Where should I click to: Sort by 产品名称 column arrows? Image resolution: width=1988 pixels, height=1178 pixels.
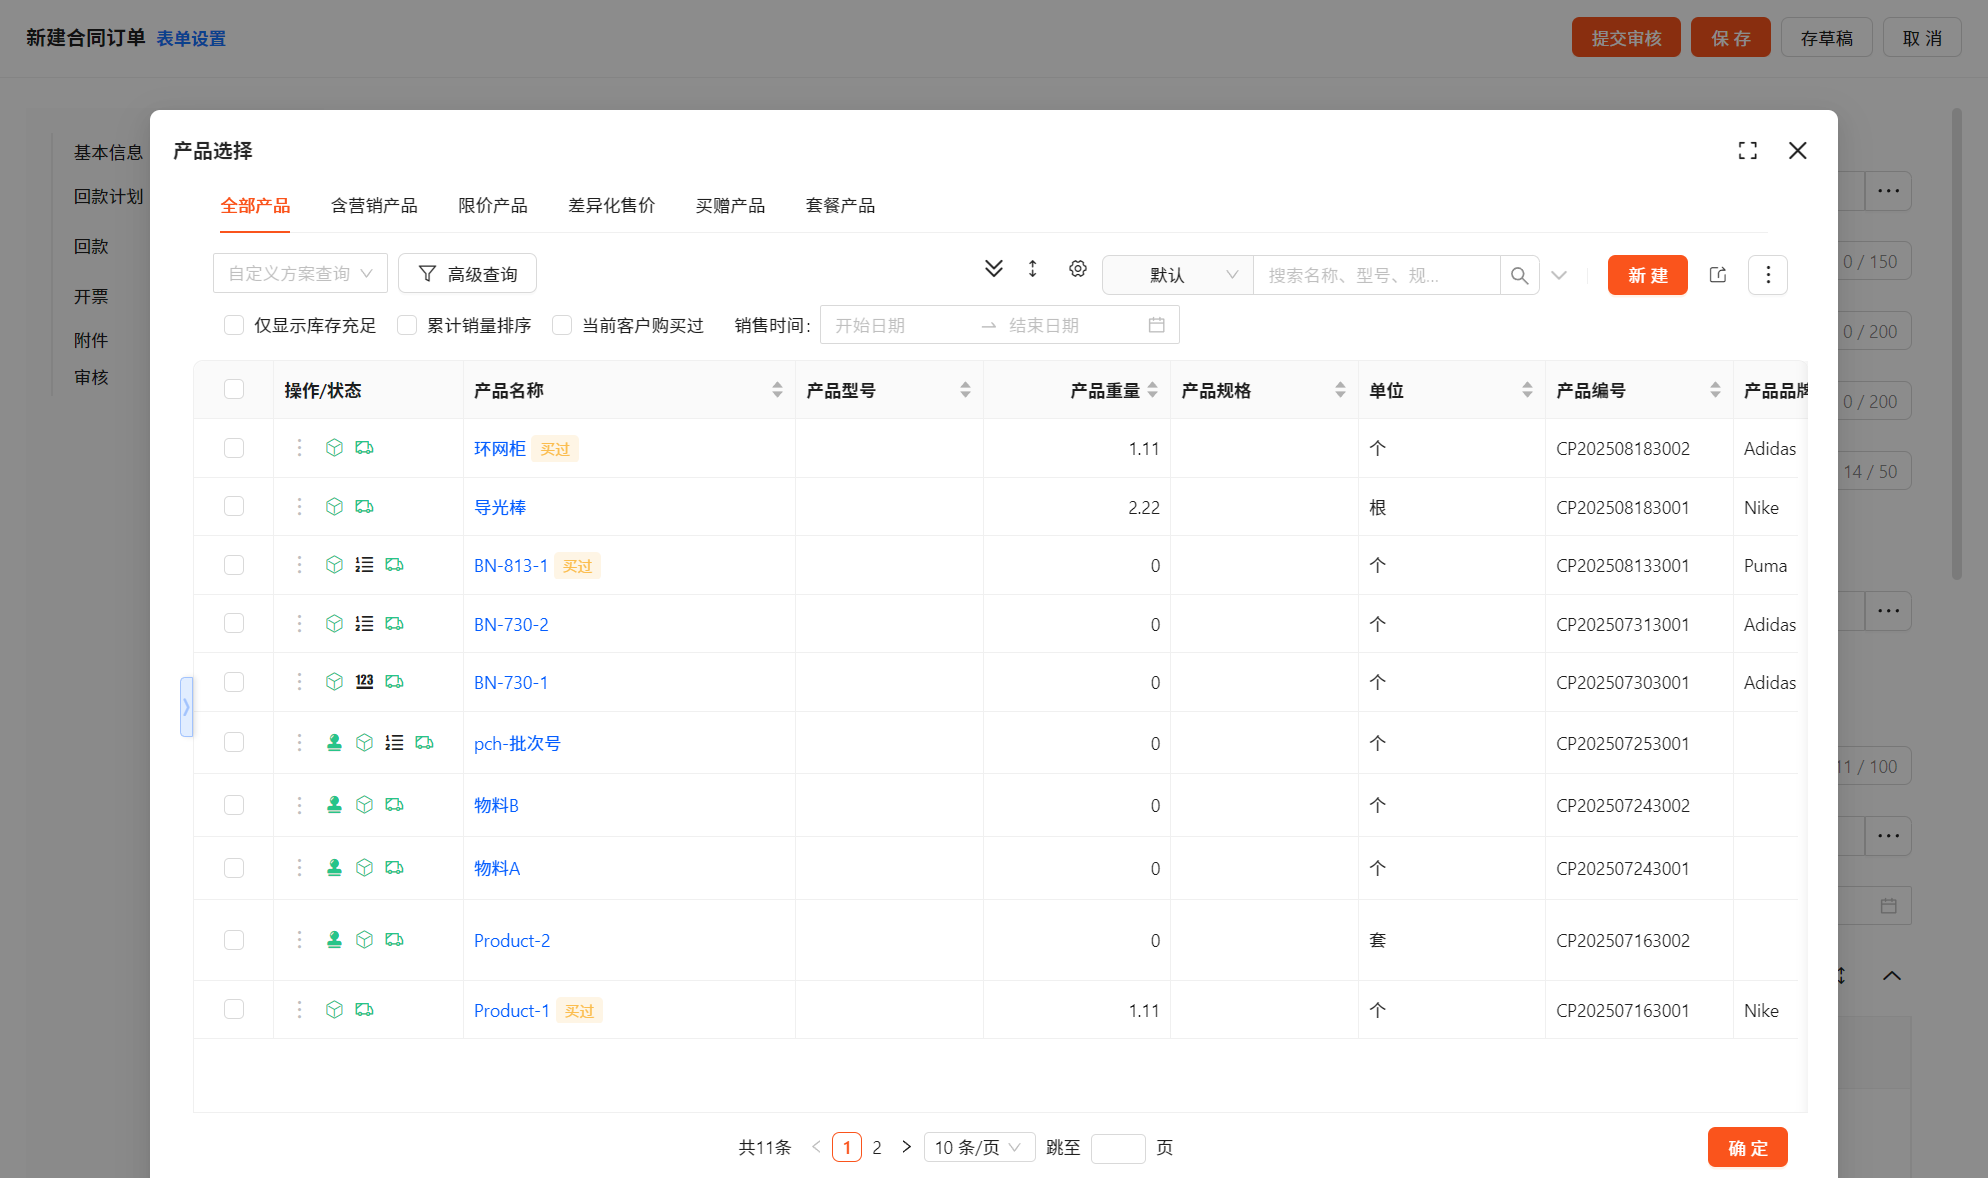777,390
